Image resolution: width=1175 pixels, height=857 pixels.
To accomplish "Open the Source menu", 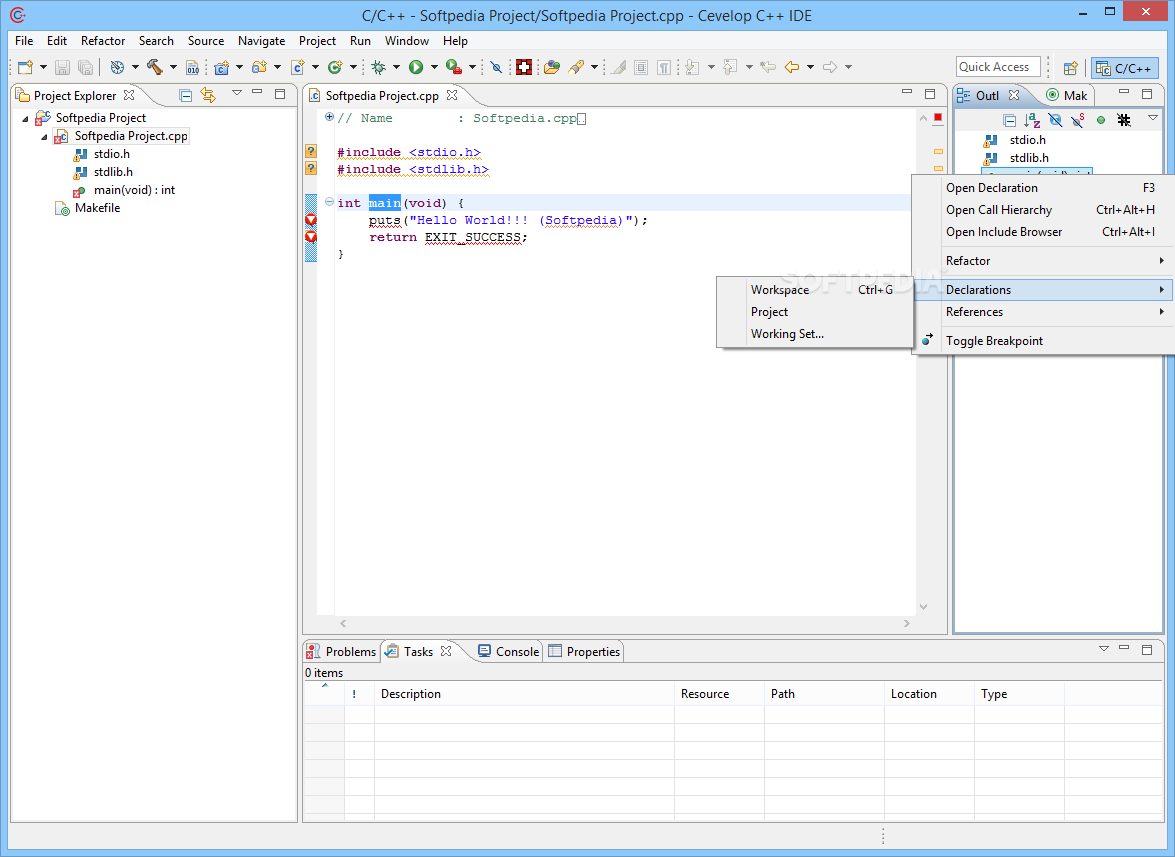I will coord(206,40).
